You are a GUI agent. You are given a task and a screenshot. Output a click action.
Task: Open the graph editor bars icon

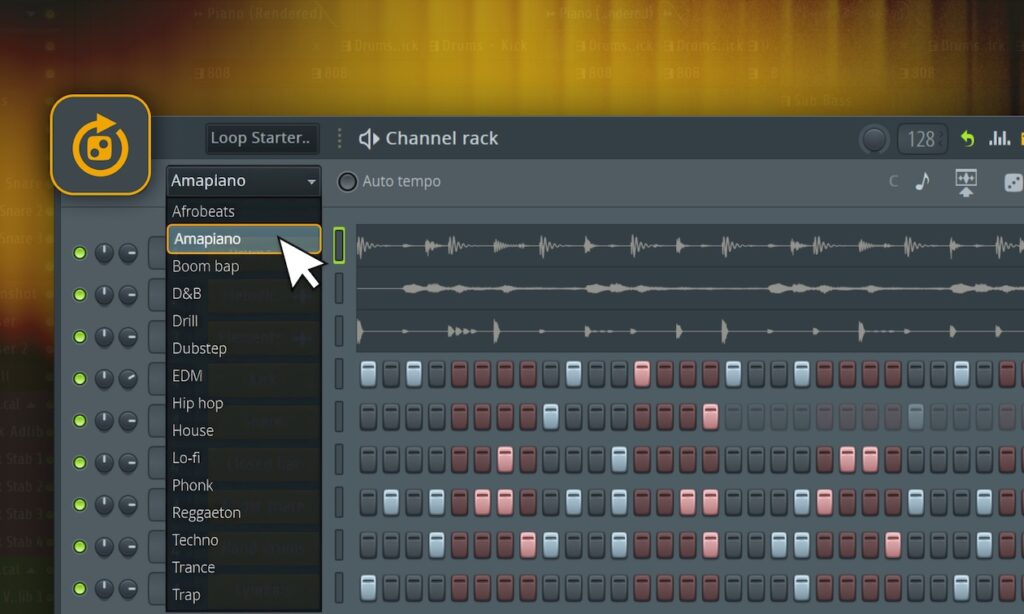(999, 138)
